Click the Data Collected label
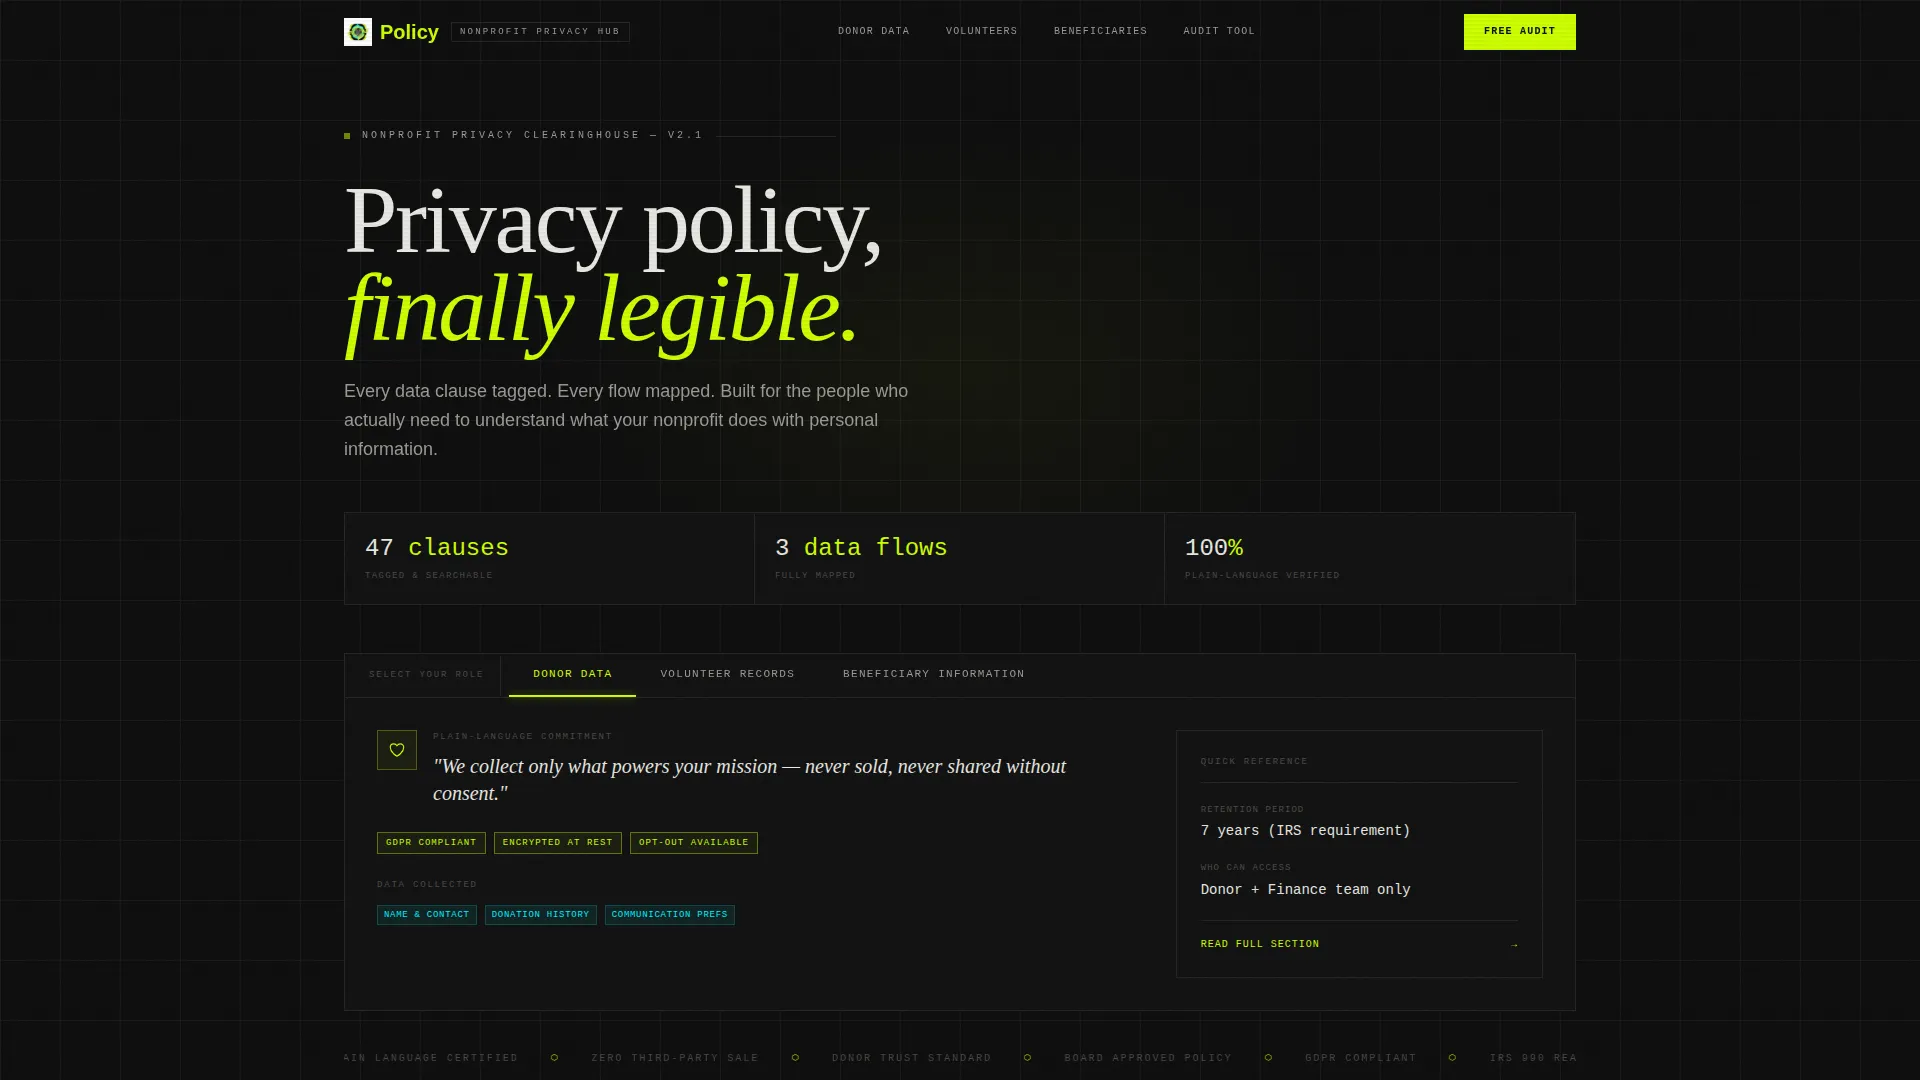1920x1080 pixels. click(x=427, y=885)
